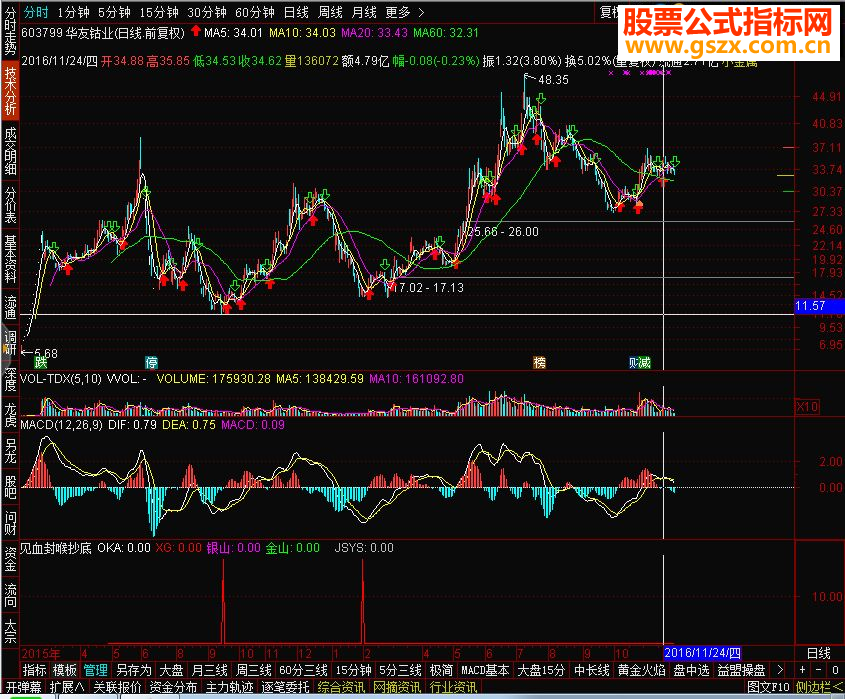Screen dimensions: 845x699
Task: Open the 网摘资讯 news tab
Action: coord(397,687)
